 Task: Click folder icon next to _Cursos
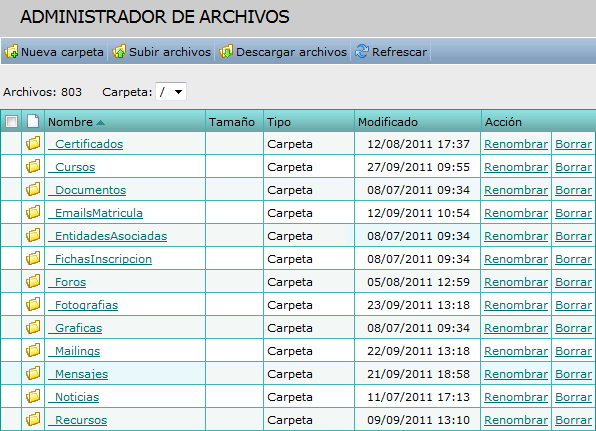[x=33, y=166]
